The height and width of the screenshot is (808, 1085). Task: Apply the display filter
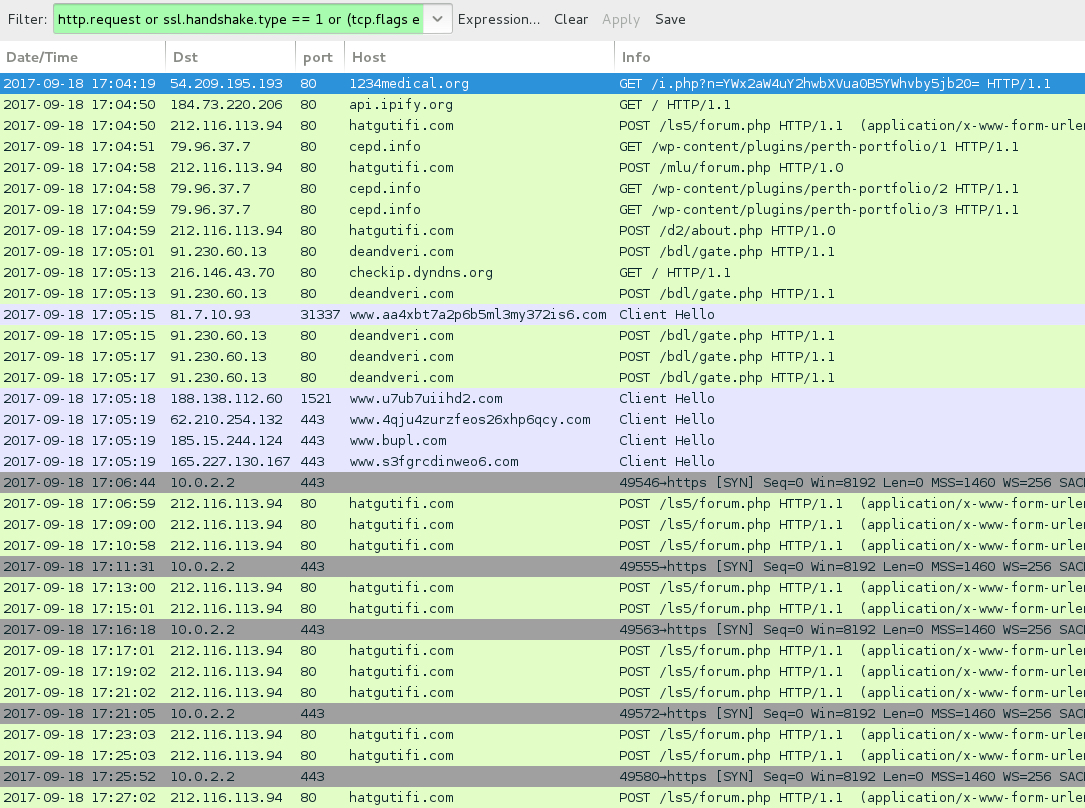[621, 19]
